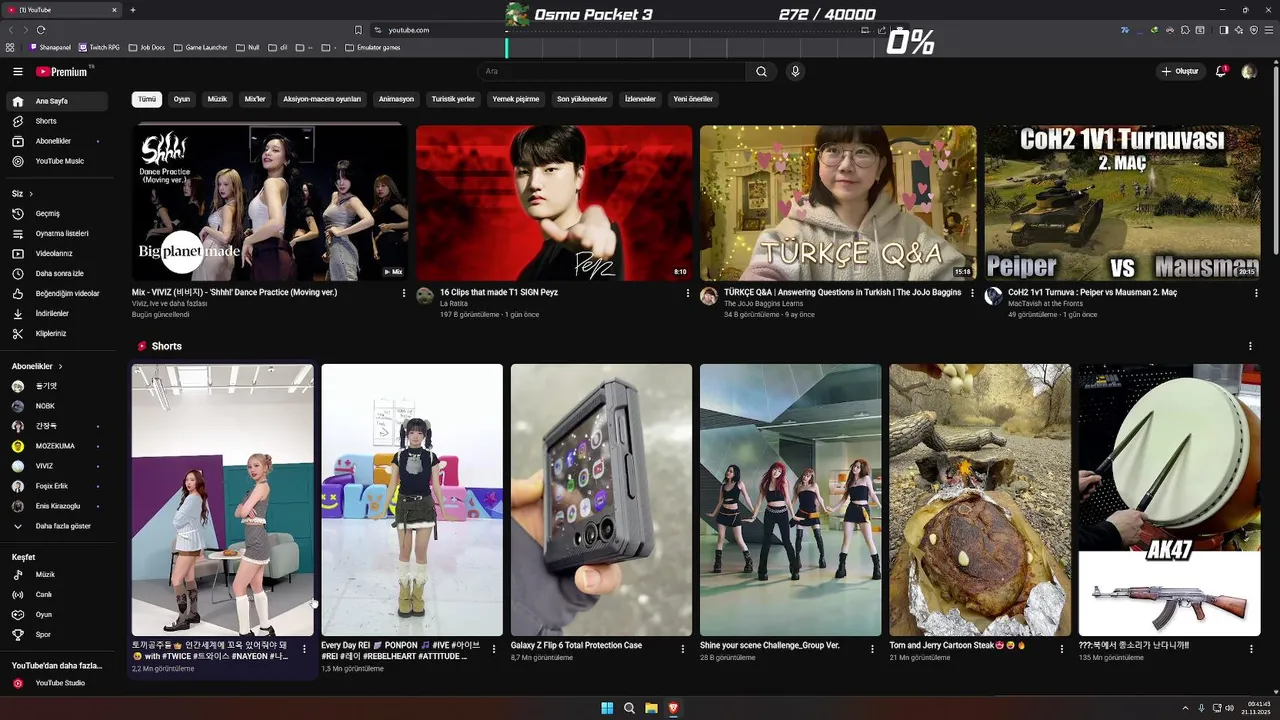
Task: Select Aksiyon-macera oyunları chip
Action: (x=322, y=99)
